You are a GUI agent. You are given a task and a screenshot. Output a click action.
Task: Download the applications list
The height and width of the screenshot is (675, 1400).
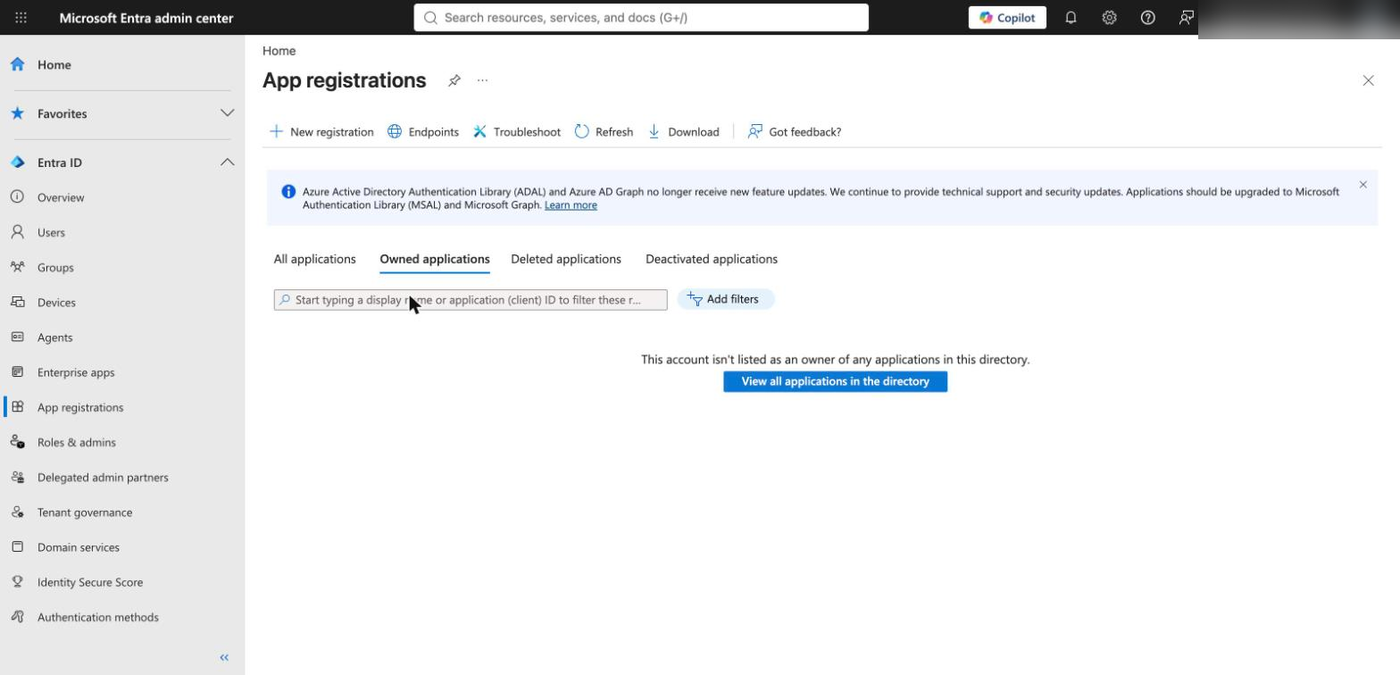(x=684, y=132)
